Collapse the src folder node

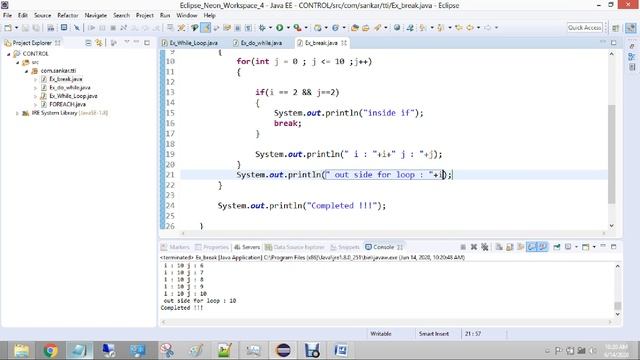[x=18, y=62]
